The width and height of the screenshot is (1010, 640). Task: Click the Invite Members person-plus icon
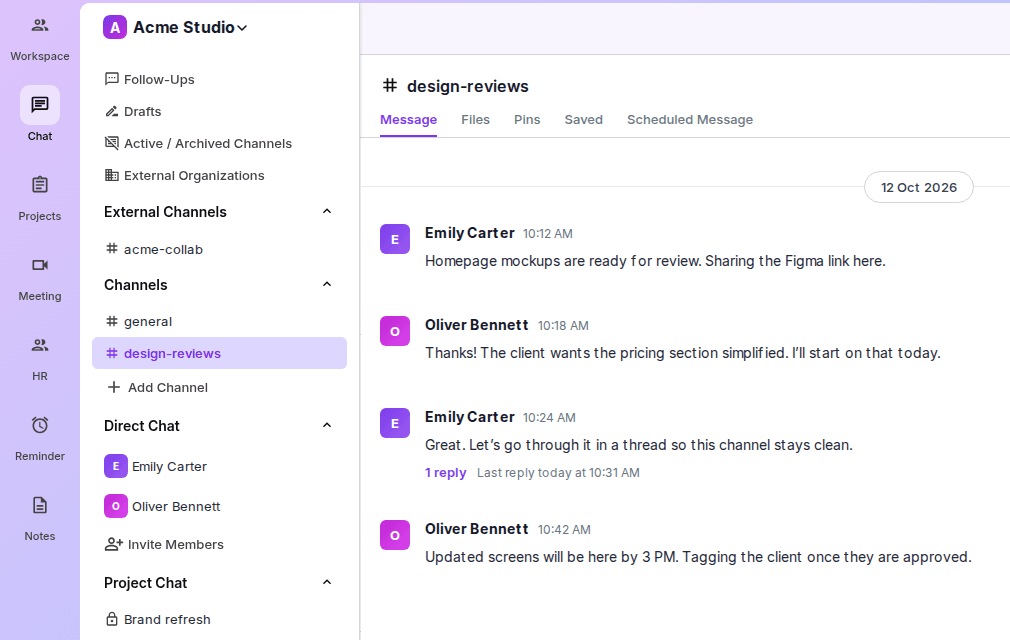click(x=113, y=544)
